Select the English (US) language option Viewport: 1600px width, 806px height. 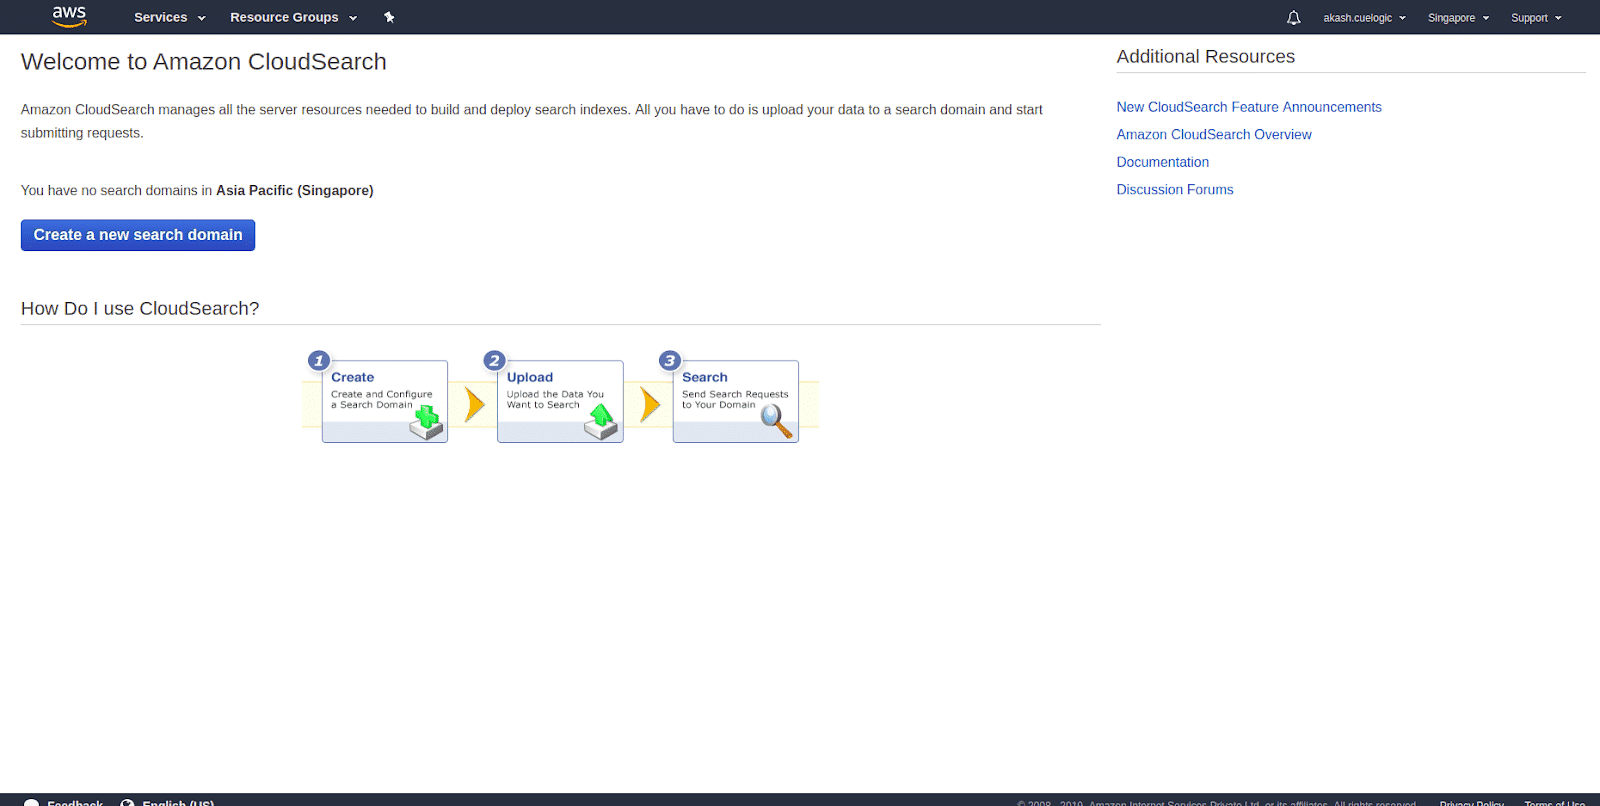(177, 802)
